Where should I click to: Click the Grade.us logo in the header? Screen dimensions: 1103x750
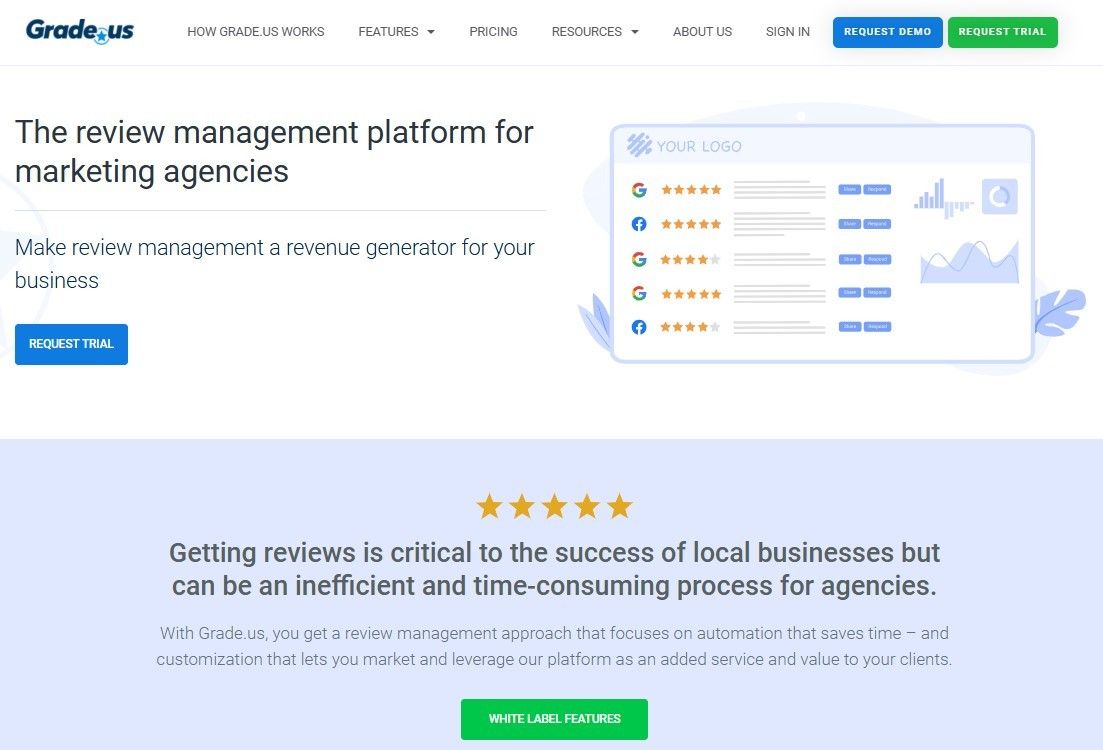[80, 31]
